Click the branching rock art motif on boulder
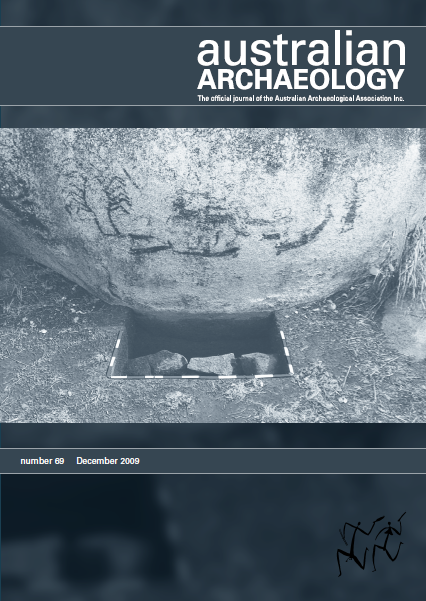 click(x=100, y=205)
